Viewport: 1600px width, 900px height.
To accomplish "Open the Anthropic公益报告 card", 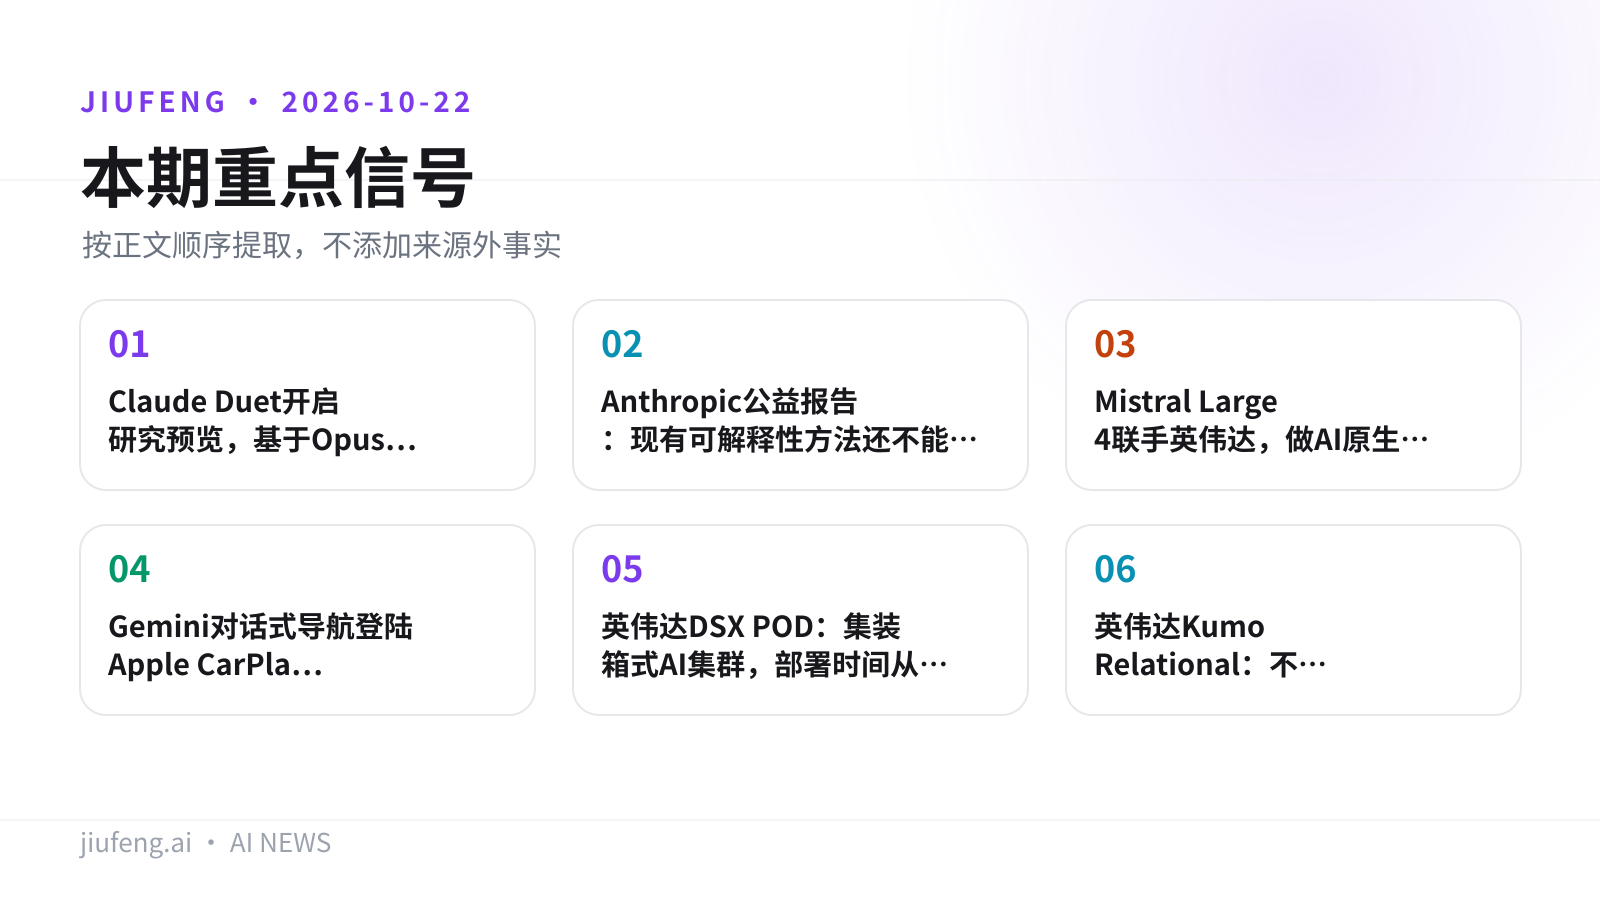I will pyautogui.click(x=800, y=395).
